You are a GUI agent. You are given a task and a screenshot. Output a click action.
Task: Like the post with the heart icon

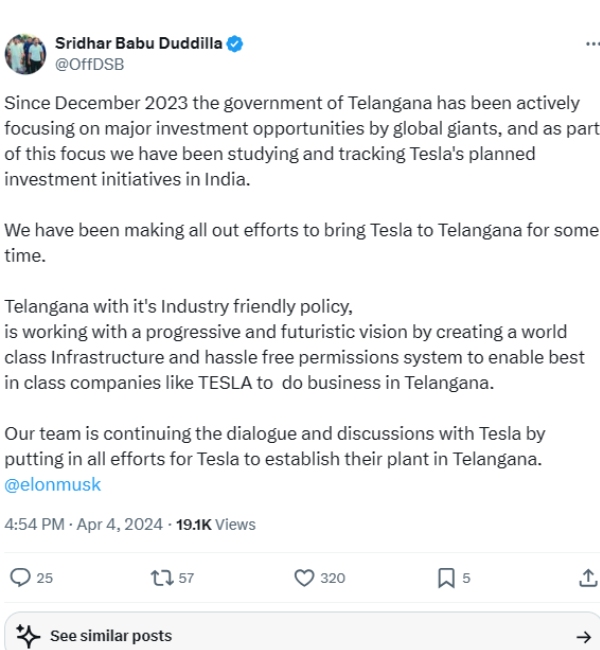pyautogui.click(x=305, y=577)
